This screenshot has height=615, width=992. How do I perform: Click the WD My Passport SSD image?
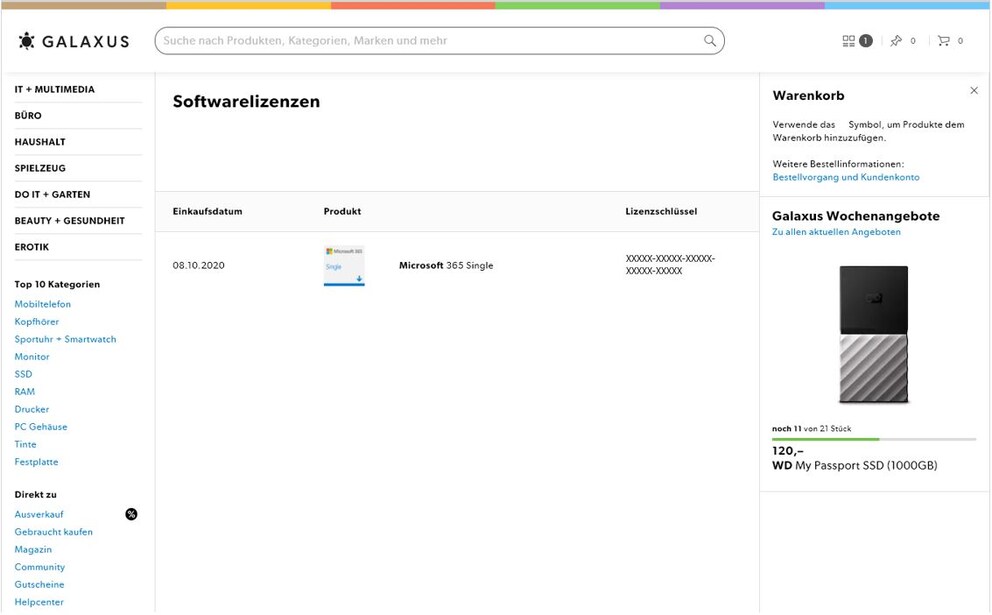[x=874, y=335]
